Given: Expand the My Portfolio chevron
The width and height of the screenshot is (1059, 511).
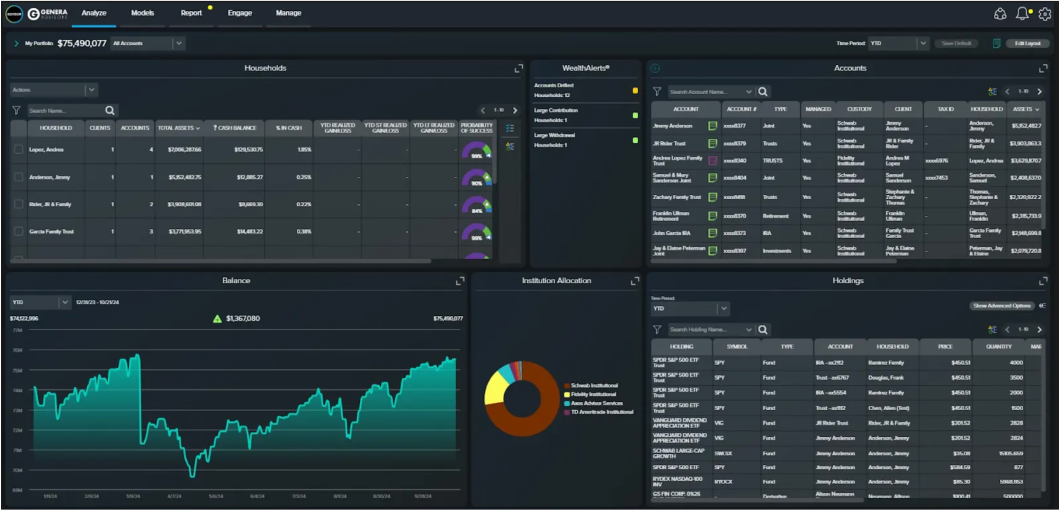Looking at the screenshot, I should click(16, 43).
